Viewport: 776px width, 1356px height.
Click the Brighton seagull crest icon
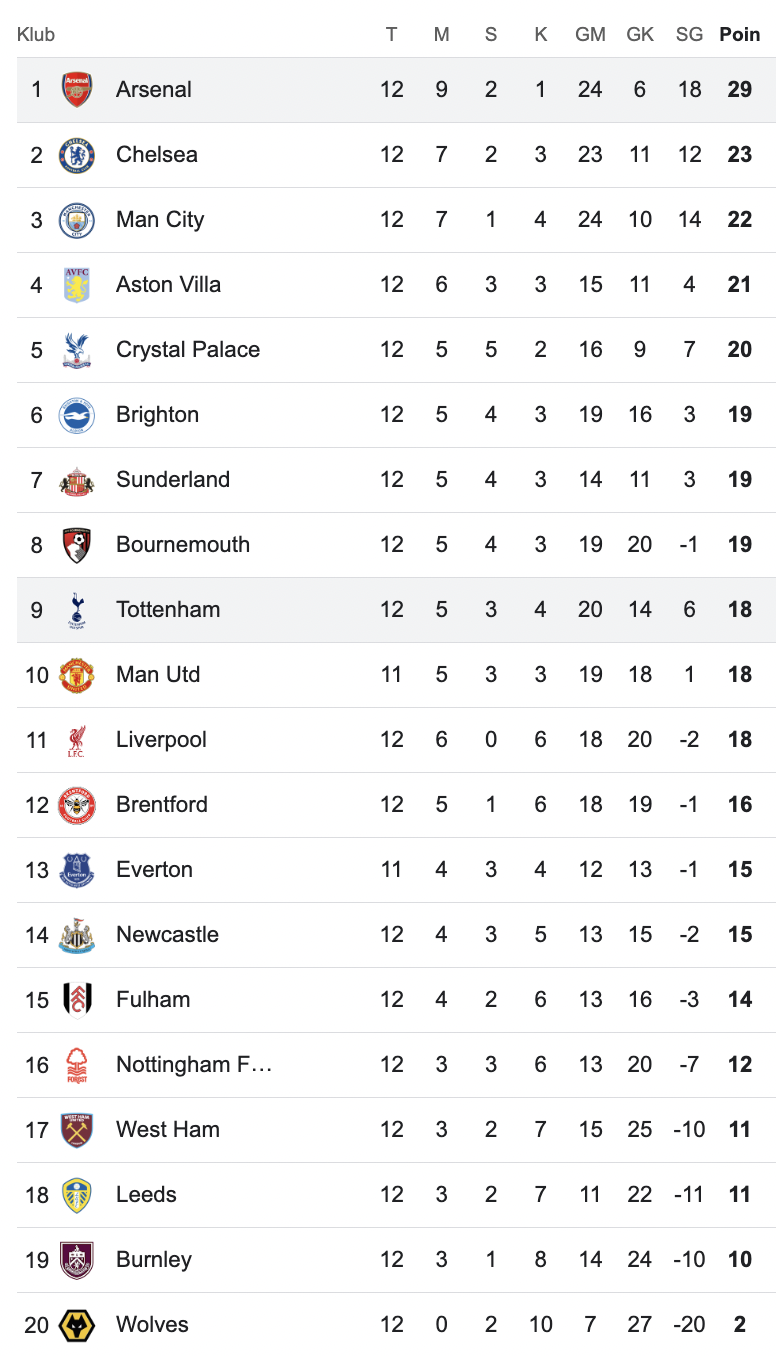click(x=77, y=415)
